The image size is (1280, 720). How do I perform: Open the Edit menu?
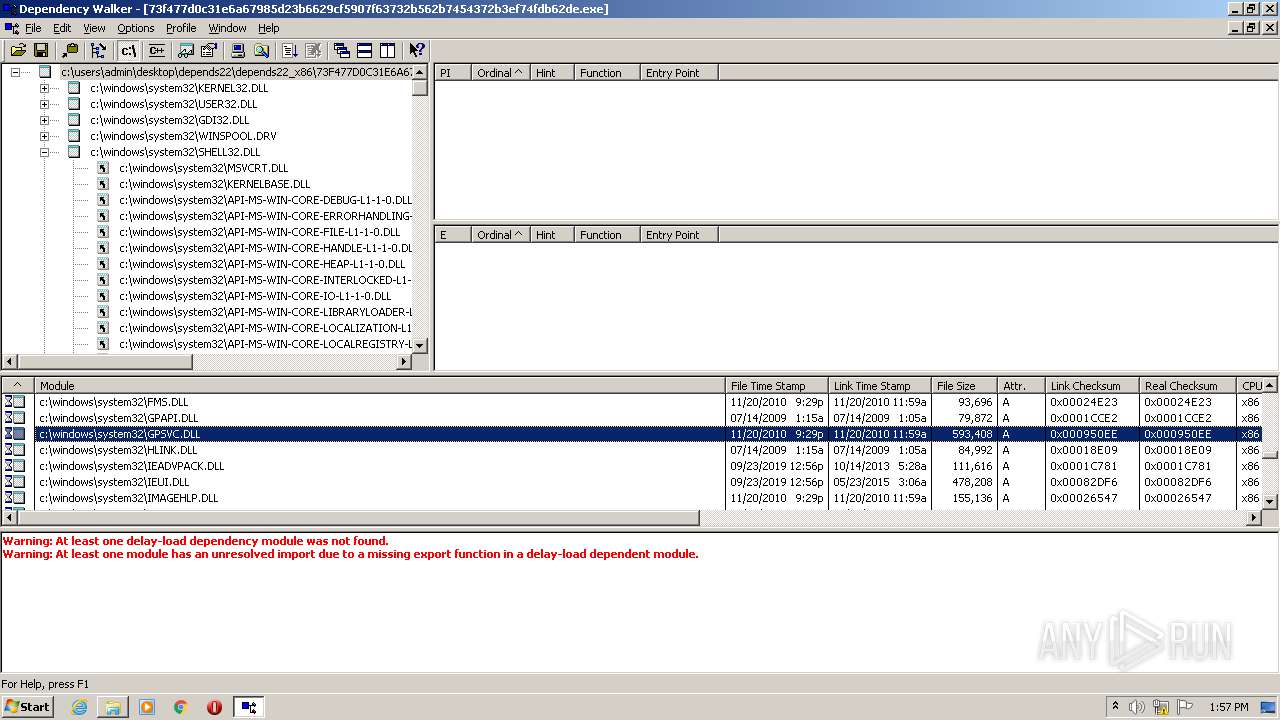click(x=62, y=28)
